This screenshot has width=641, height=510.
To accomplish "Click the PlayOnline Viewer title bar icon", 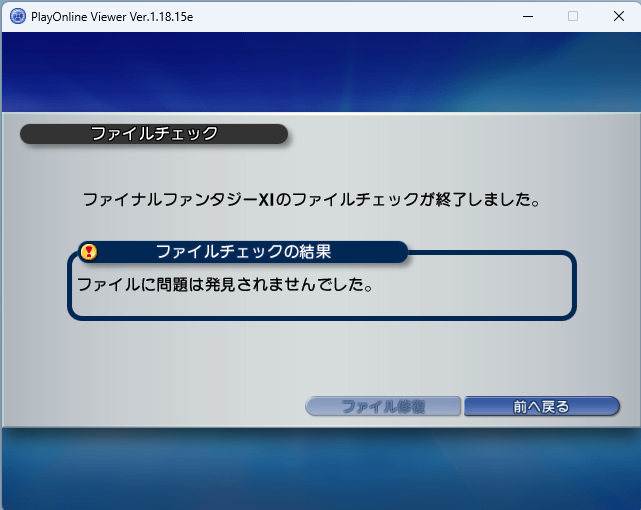I will (x=18, y=16).
